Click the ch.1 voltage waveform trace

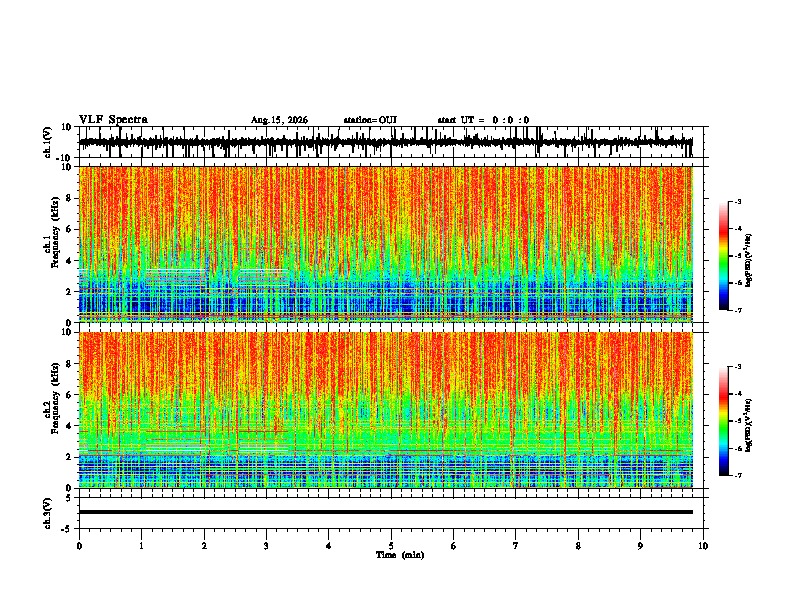pyautogui.click(x=385, y=142)
